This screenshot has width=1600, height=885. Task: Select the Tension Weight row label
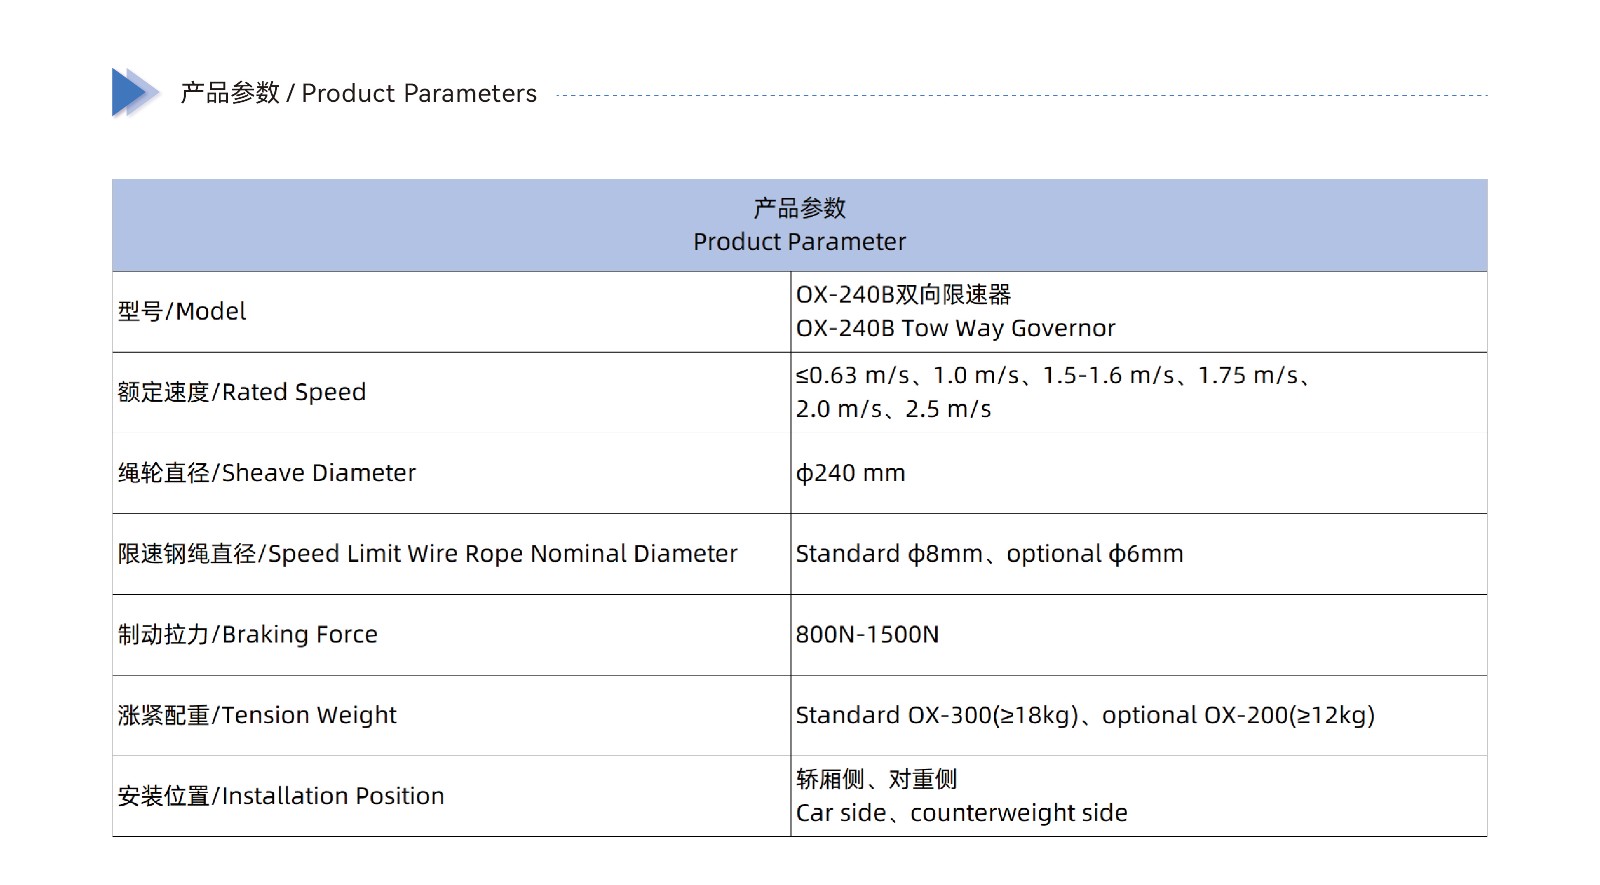(257, 716)
